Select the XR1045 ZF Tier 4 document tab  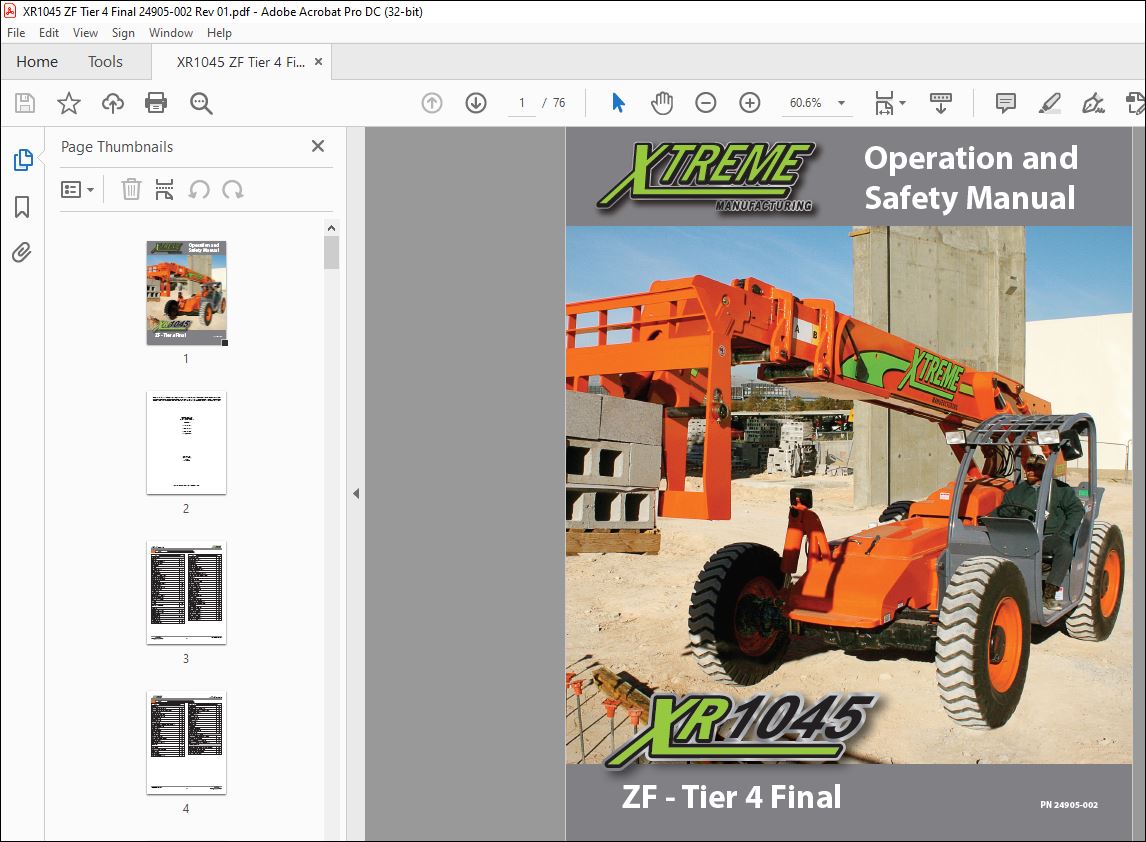pyautogui.click(x=241, y=62)
